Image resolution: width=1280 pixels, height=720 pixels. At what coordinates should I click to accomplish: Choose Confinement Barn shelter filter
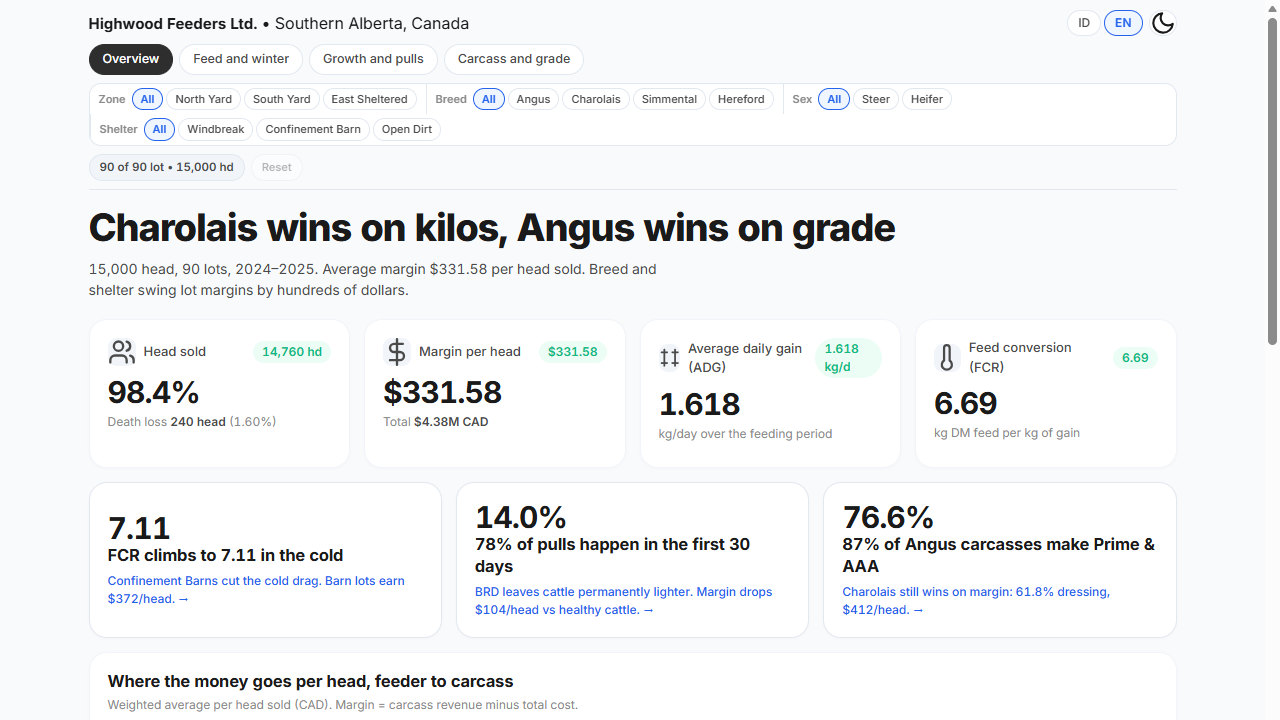313,129
